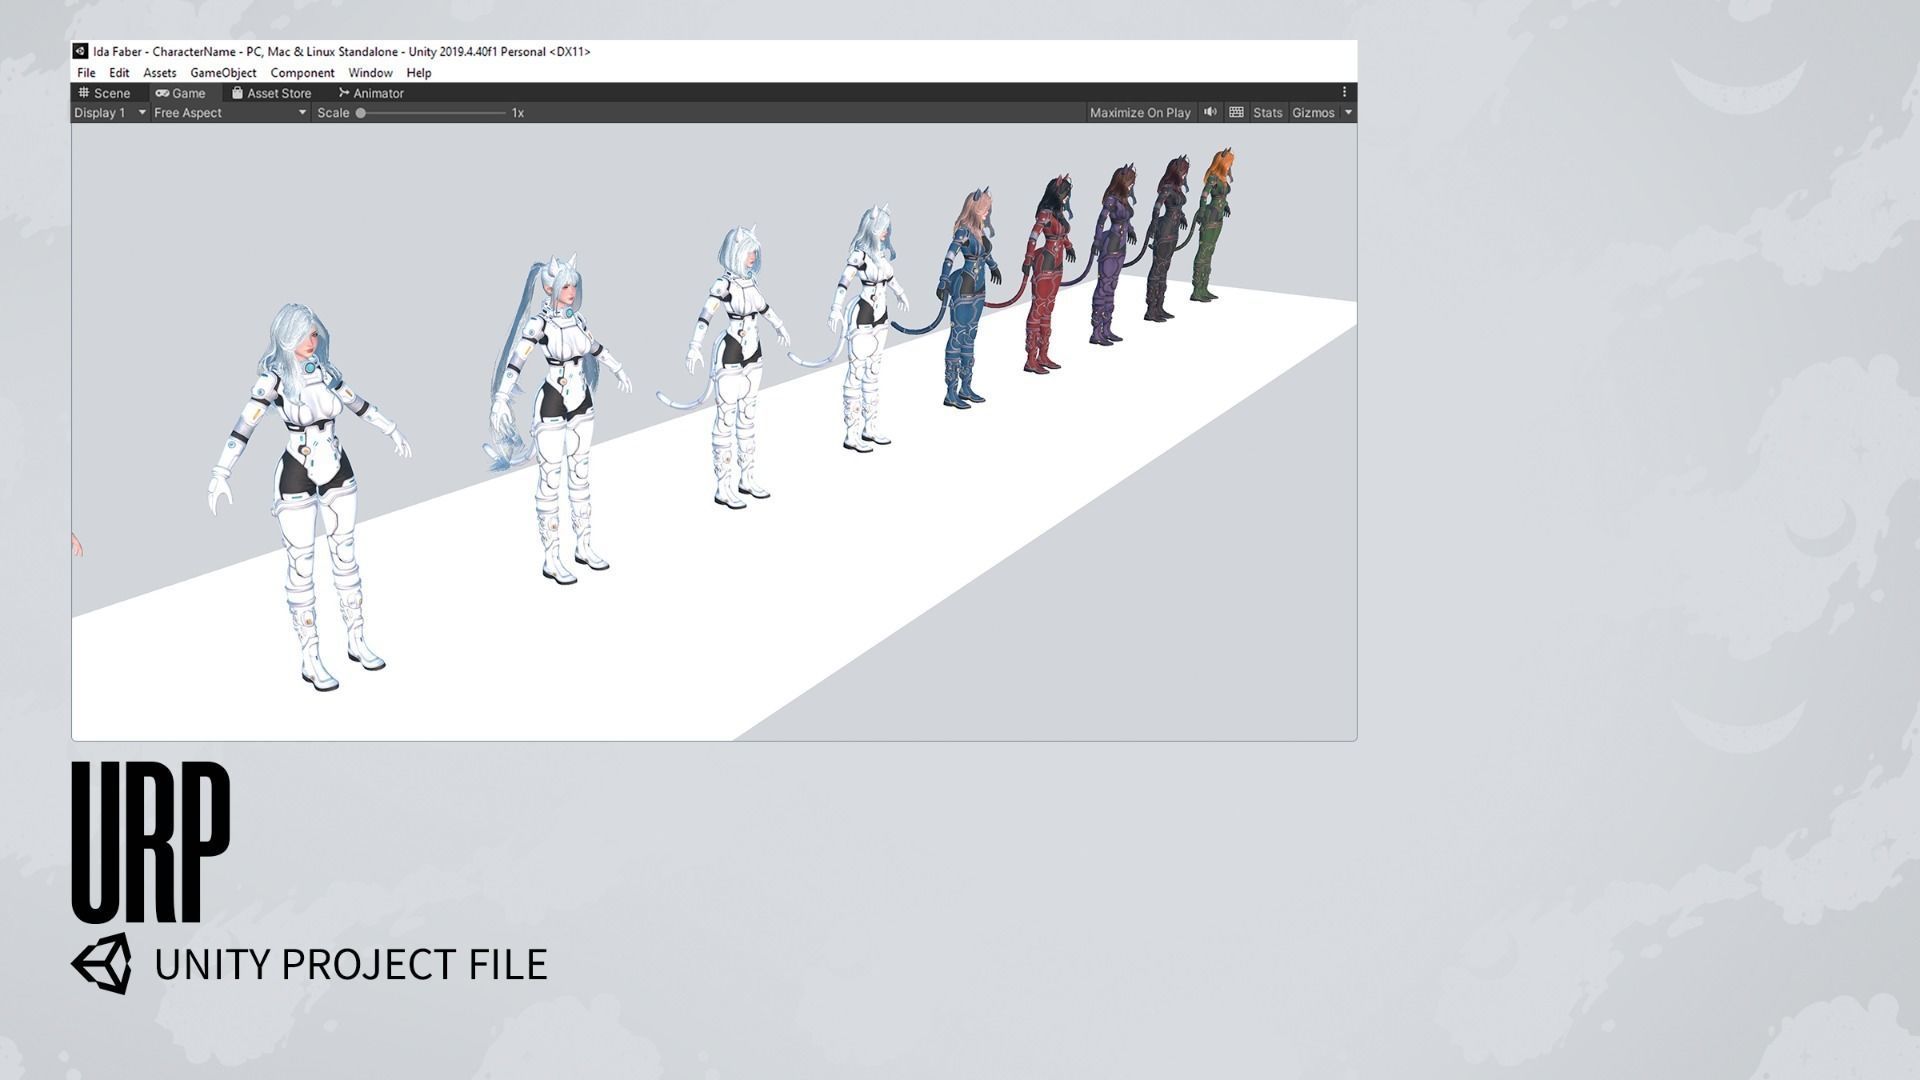Toggle Gizmos display in Game view

[x=1313, y=113]
